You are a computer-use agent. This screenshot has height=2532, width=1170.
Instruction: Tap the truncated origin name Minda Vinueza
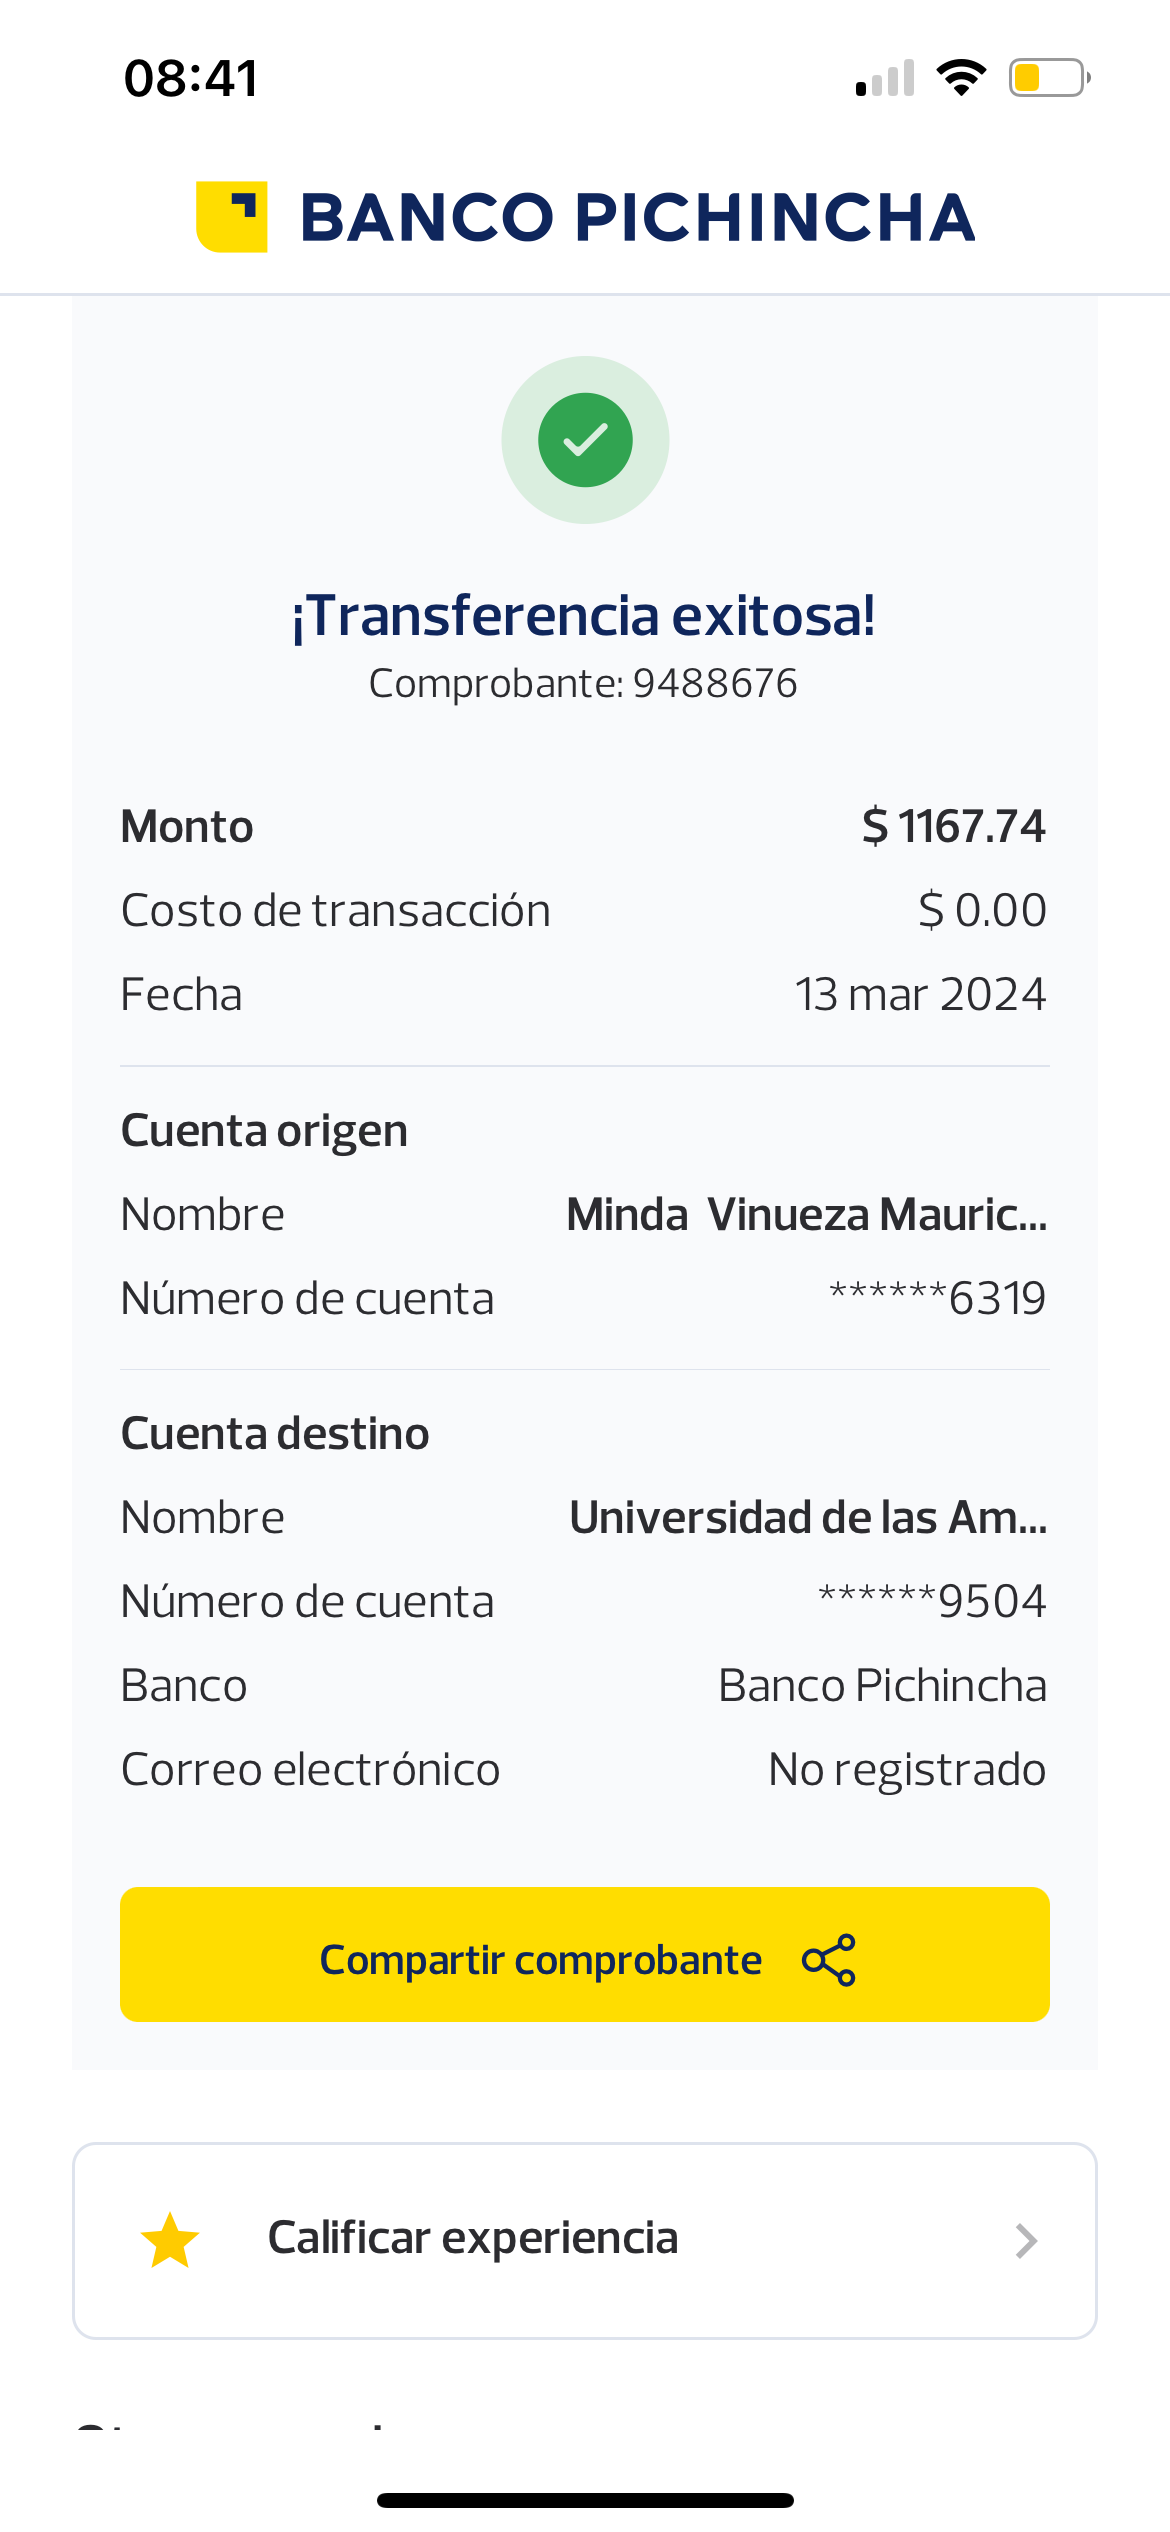coord(806,1215)
